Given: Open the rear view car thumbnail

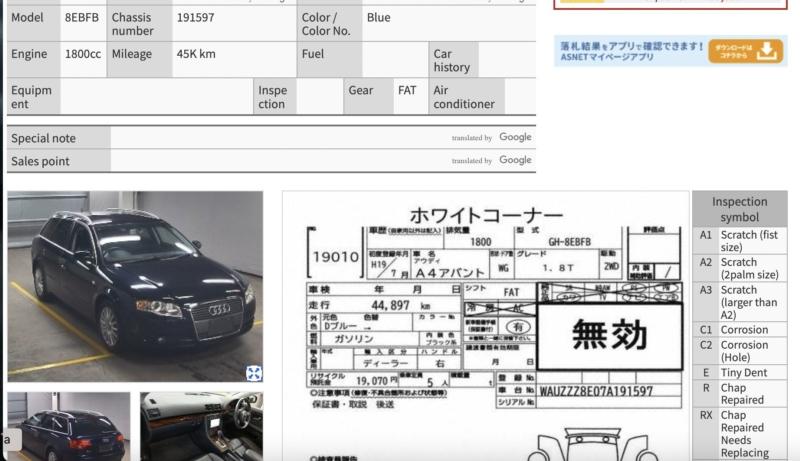Looking at the screenshot, I should tap(69, 426).
